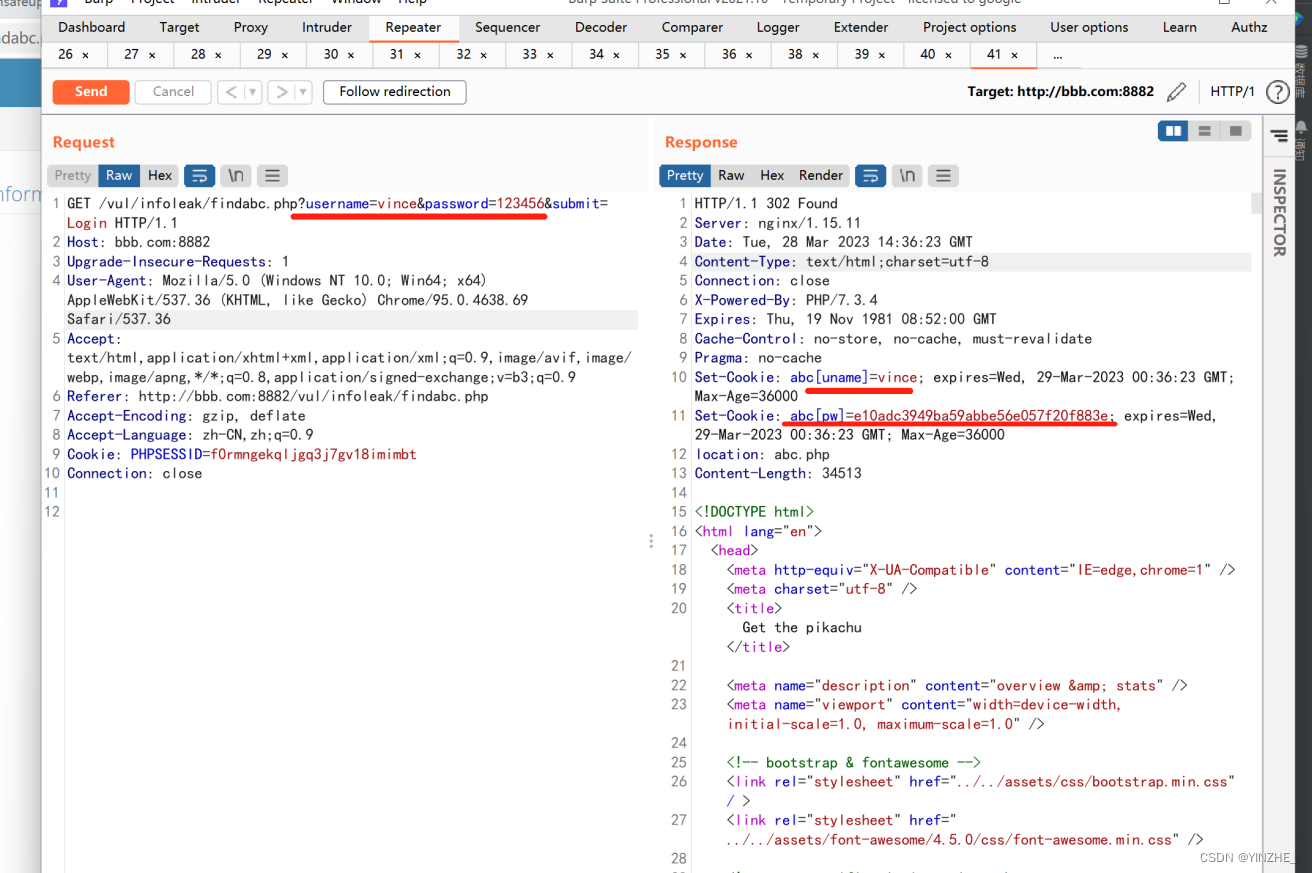This screenshot has width=1312, height=873.
Task: Open the vertical INSPECTOR side panel
Action: pos(1278,212)
